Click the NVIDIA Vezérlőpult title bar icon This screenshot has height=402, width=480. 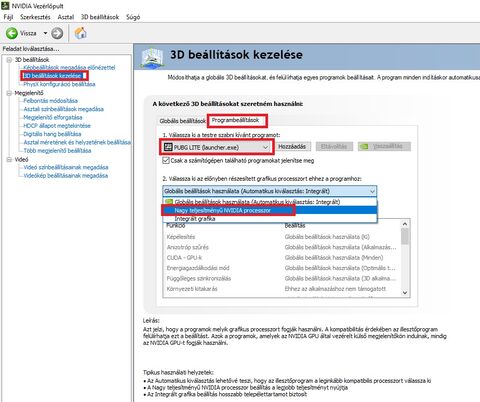5,5
